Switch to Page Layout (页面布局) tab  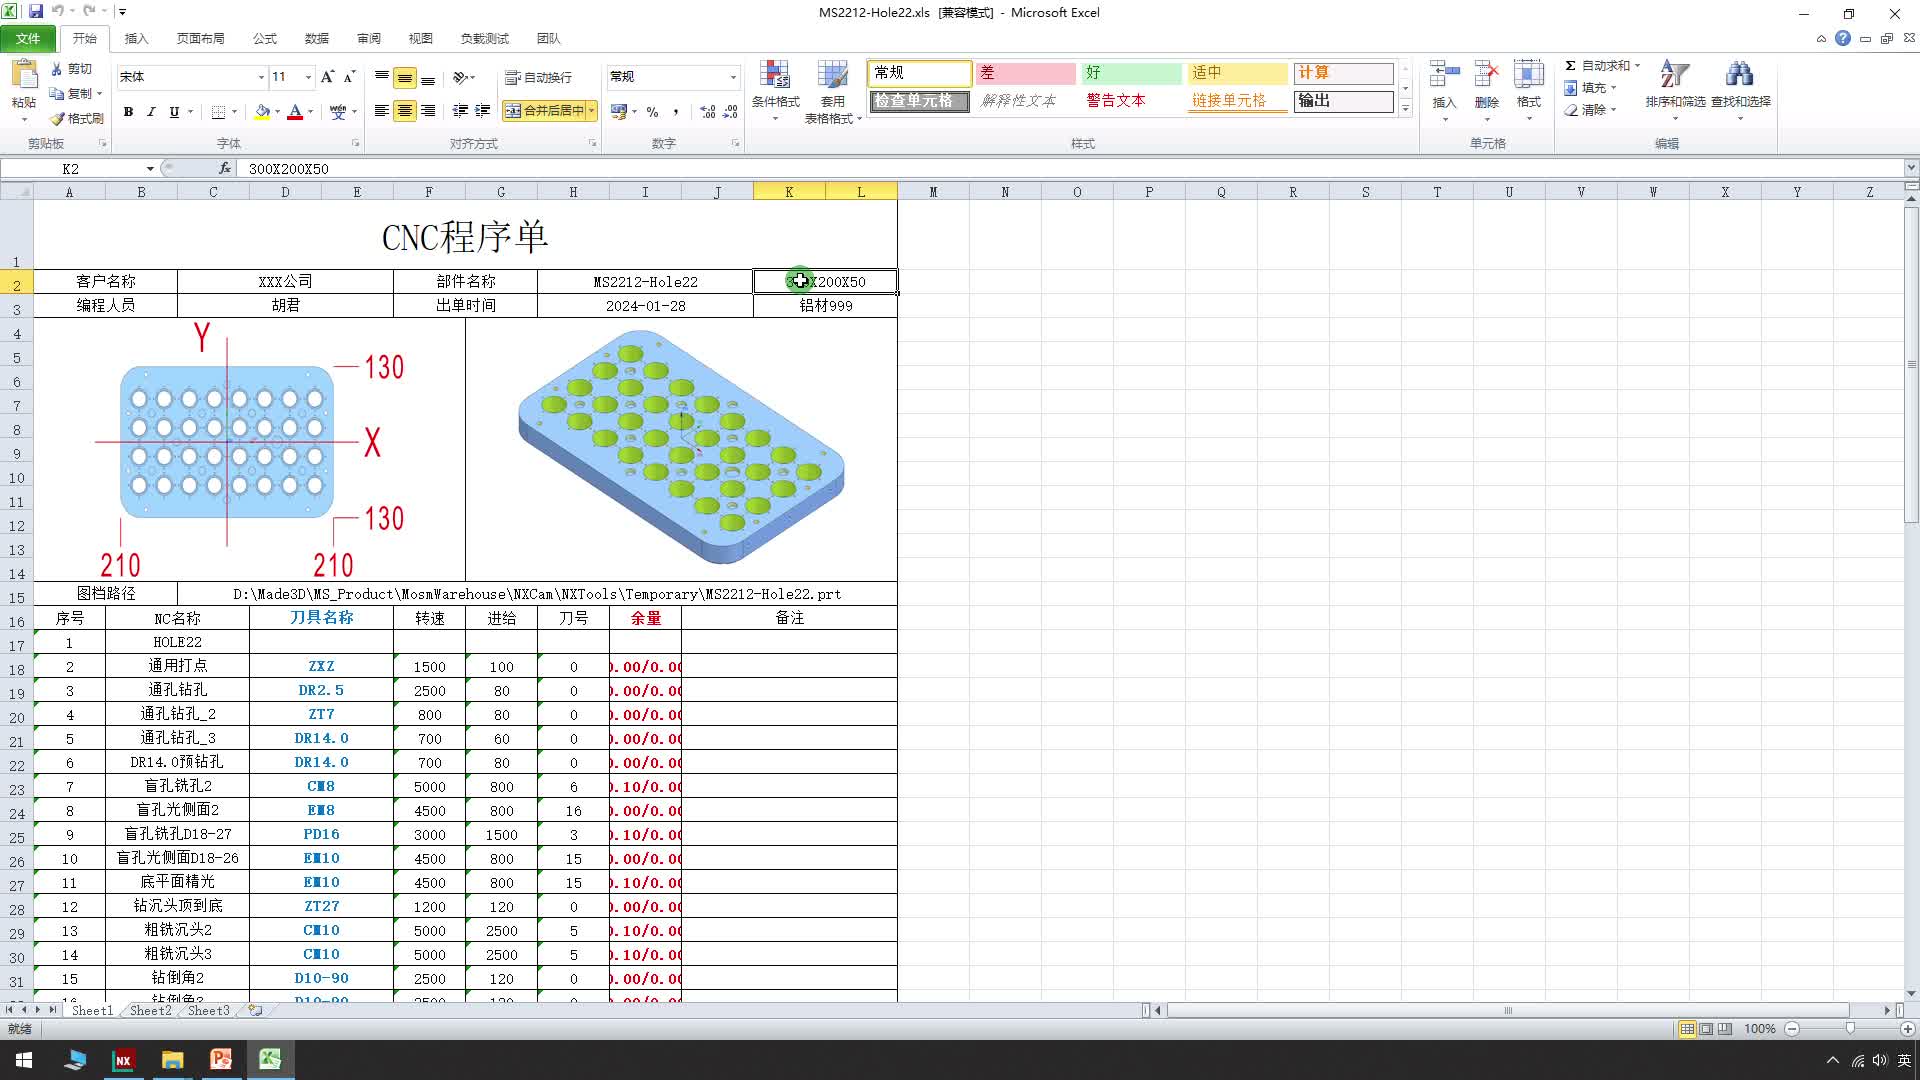200,38
